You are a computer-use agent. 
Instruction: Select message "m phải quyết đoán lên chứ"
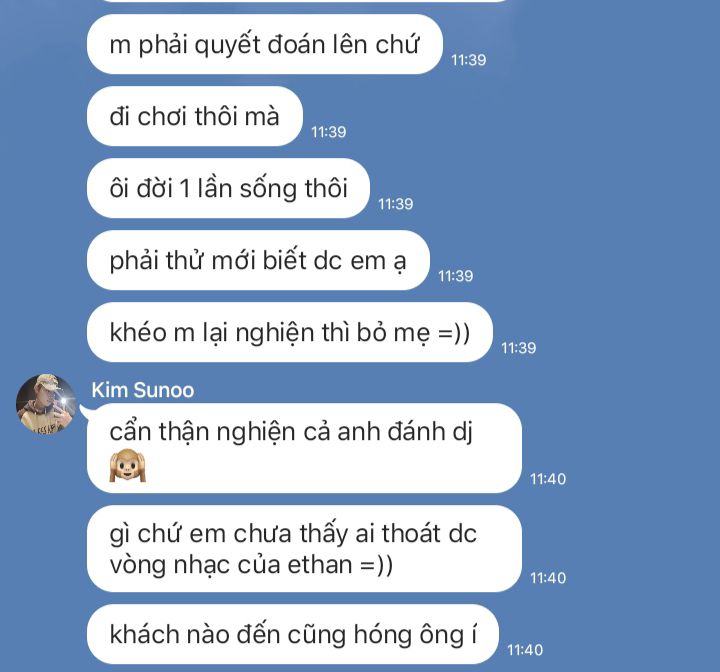(x=265, y=44)
